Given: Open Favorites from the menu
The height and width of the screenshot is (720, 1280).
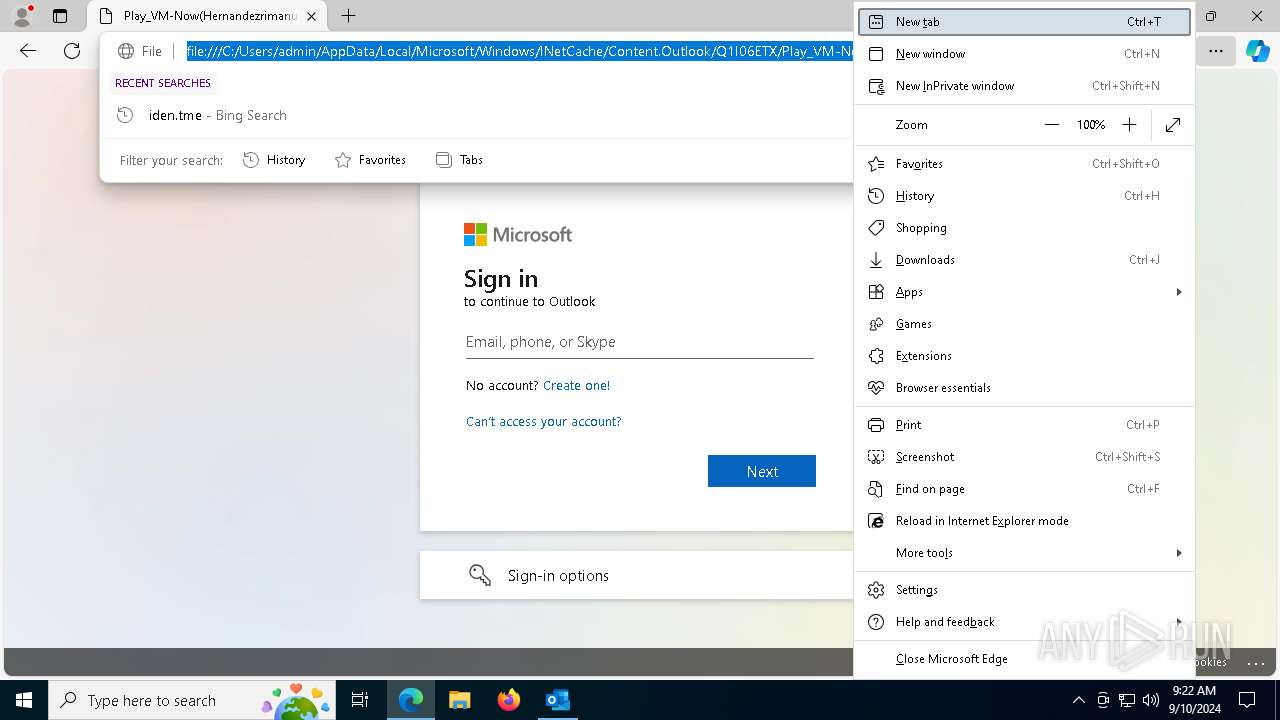Looking at the screenshot, I should [x=1024, y=164].
